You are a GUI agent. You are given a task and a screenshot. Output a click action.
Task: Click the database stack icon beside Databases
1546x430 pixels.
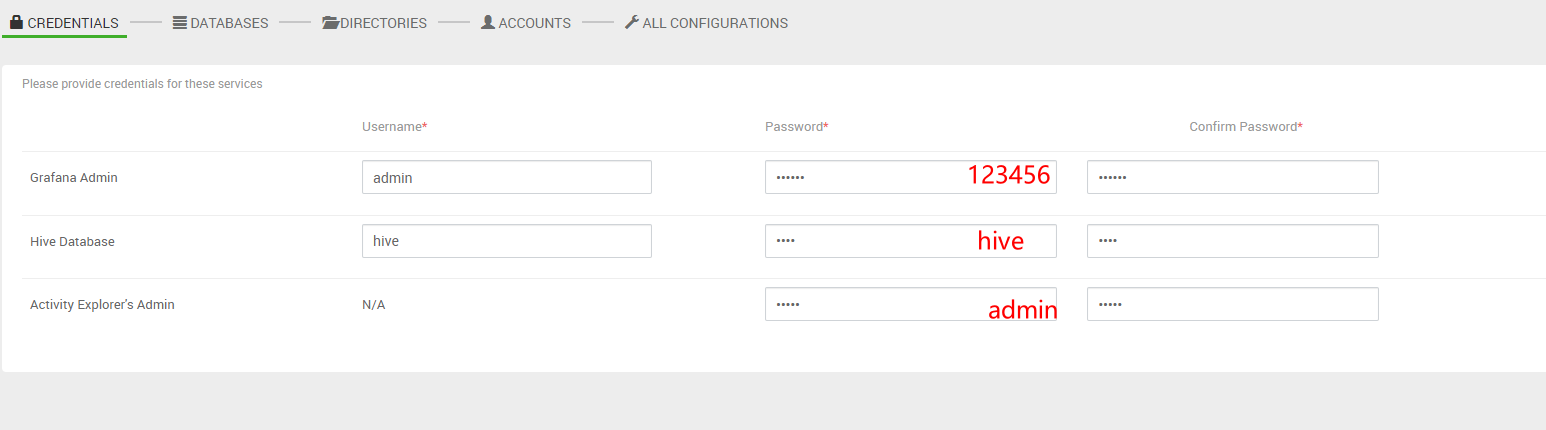(180, 22)
